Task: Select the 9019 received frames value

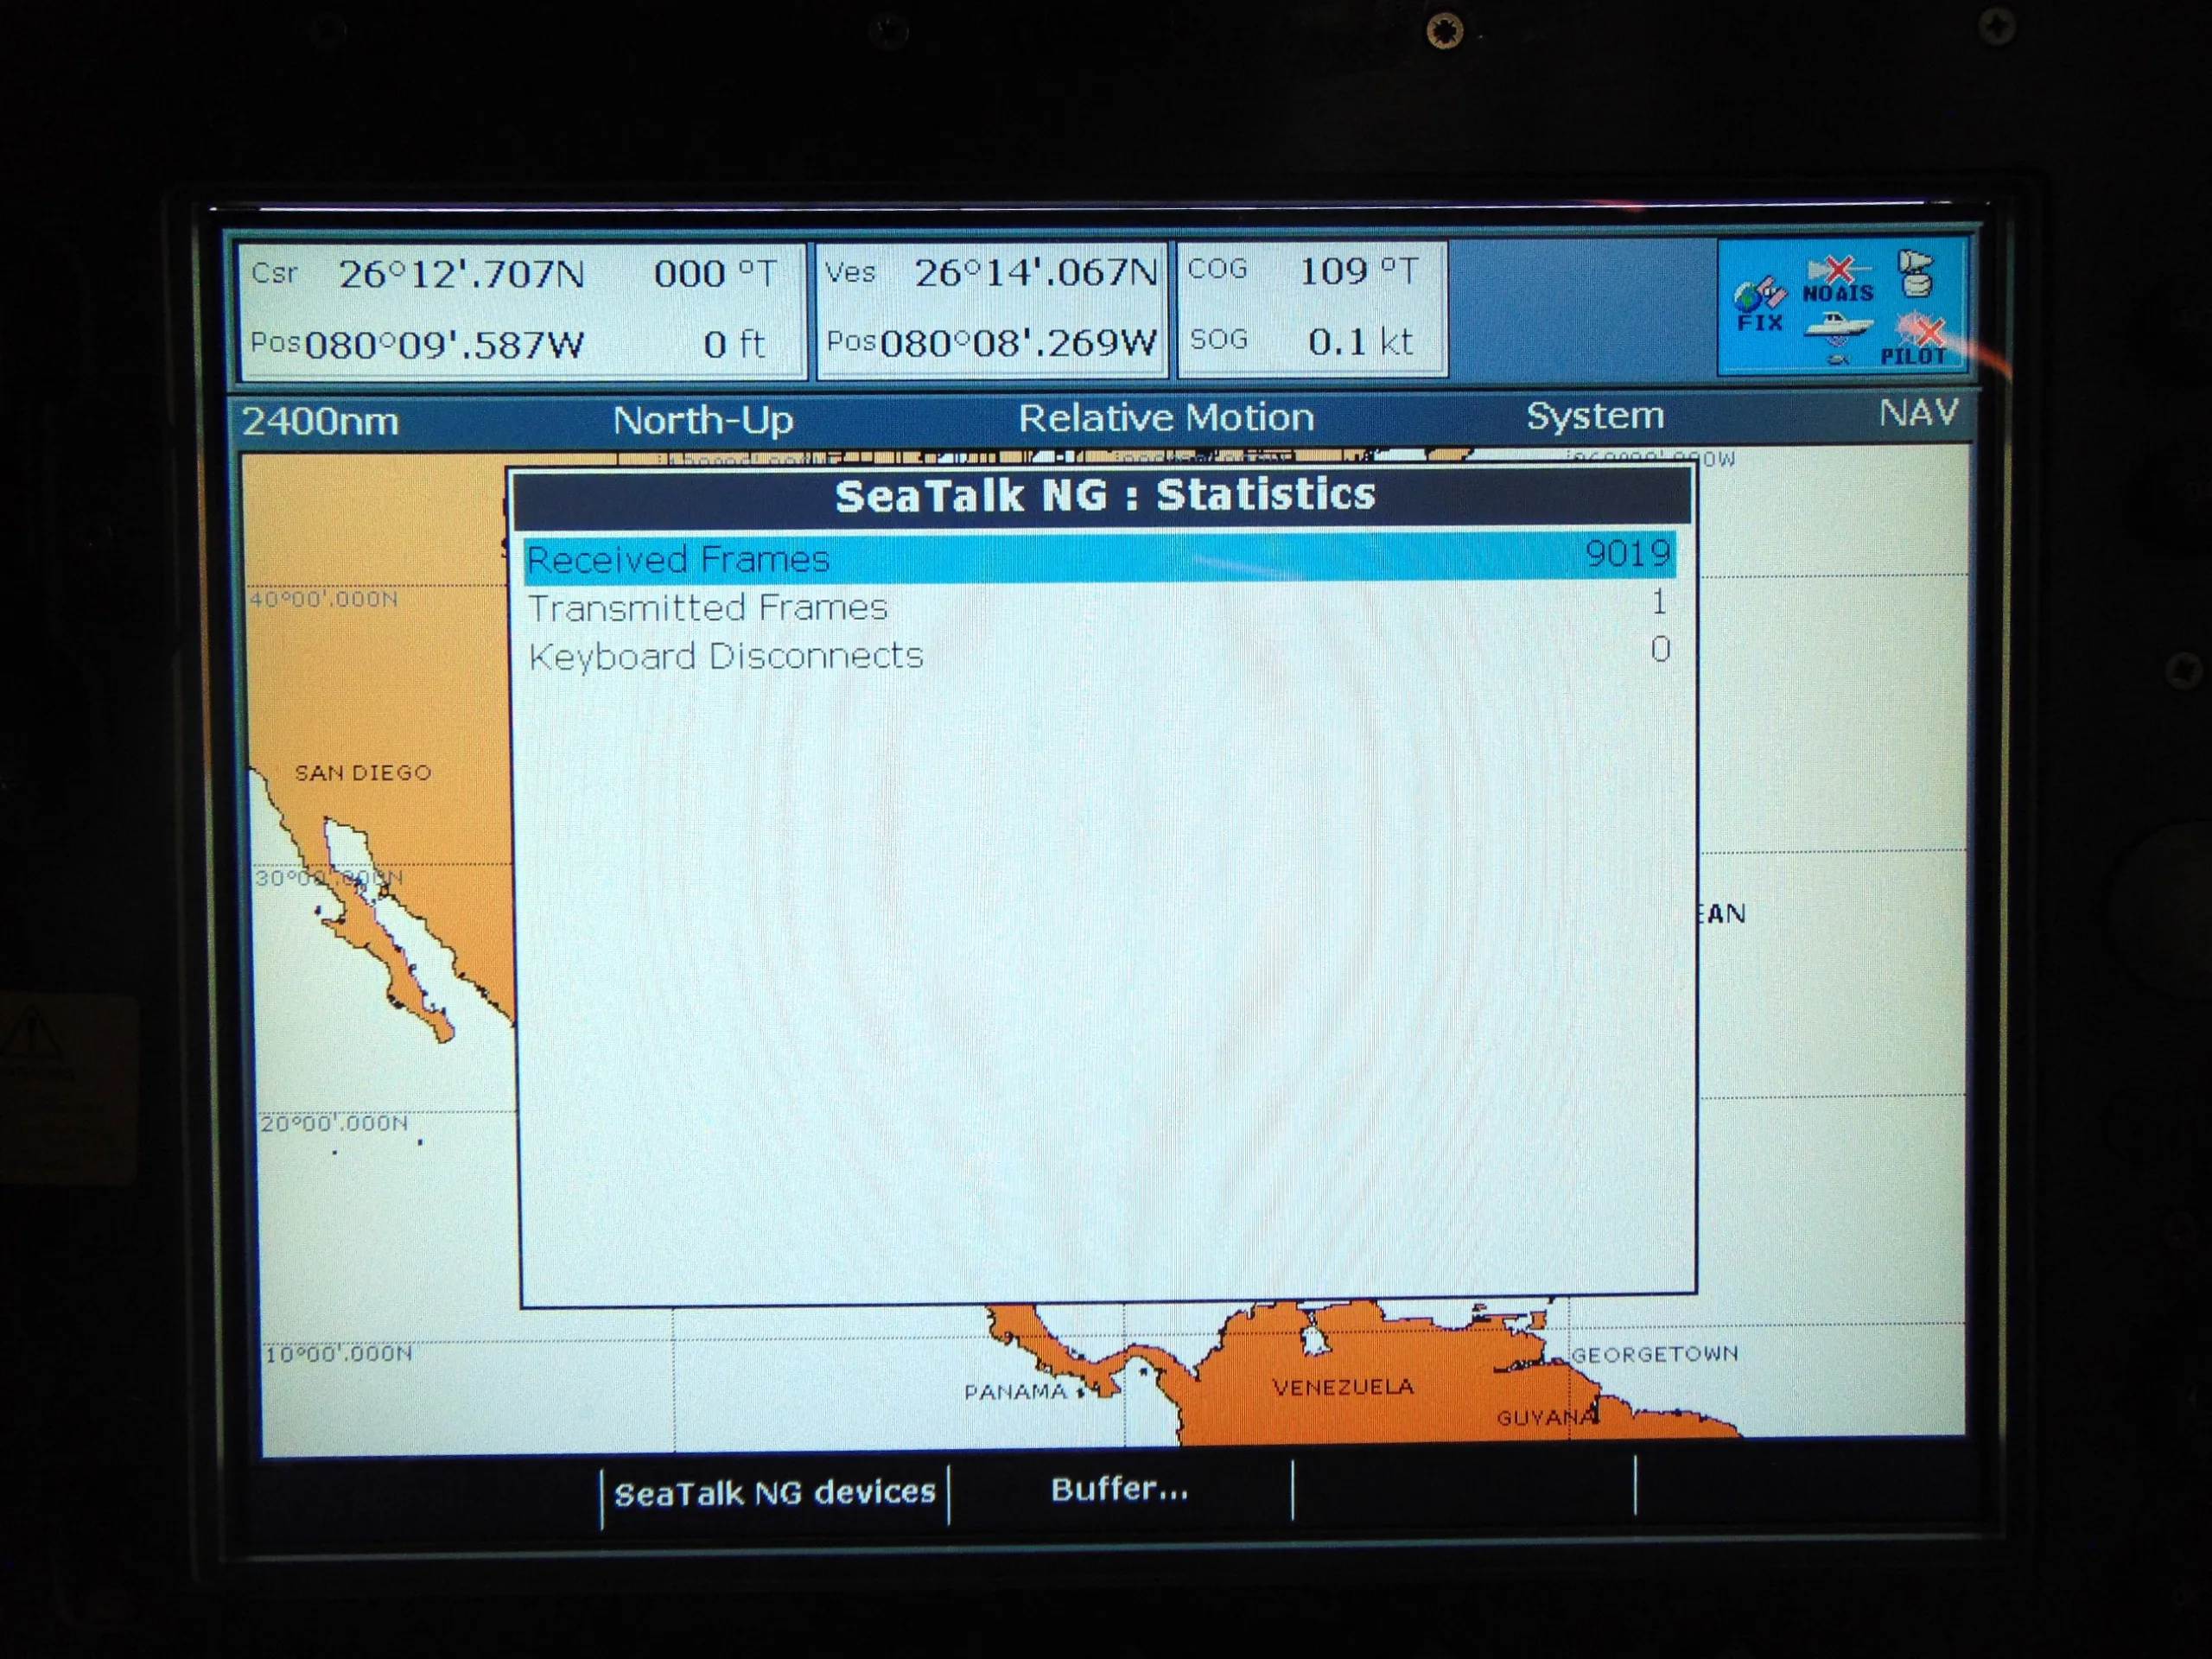Action: click(1628, 553)
